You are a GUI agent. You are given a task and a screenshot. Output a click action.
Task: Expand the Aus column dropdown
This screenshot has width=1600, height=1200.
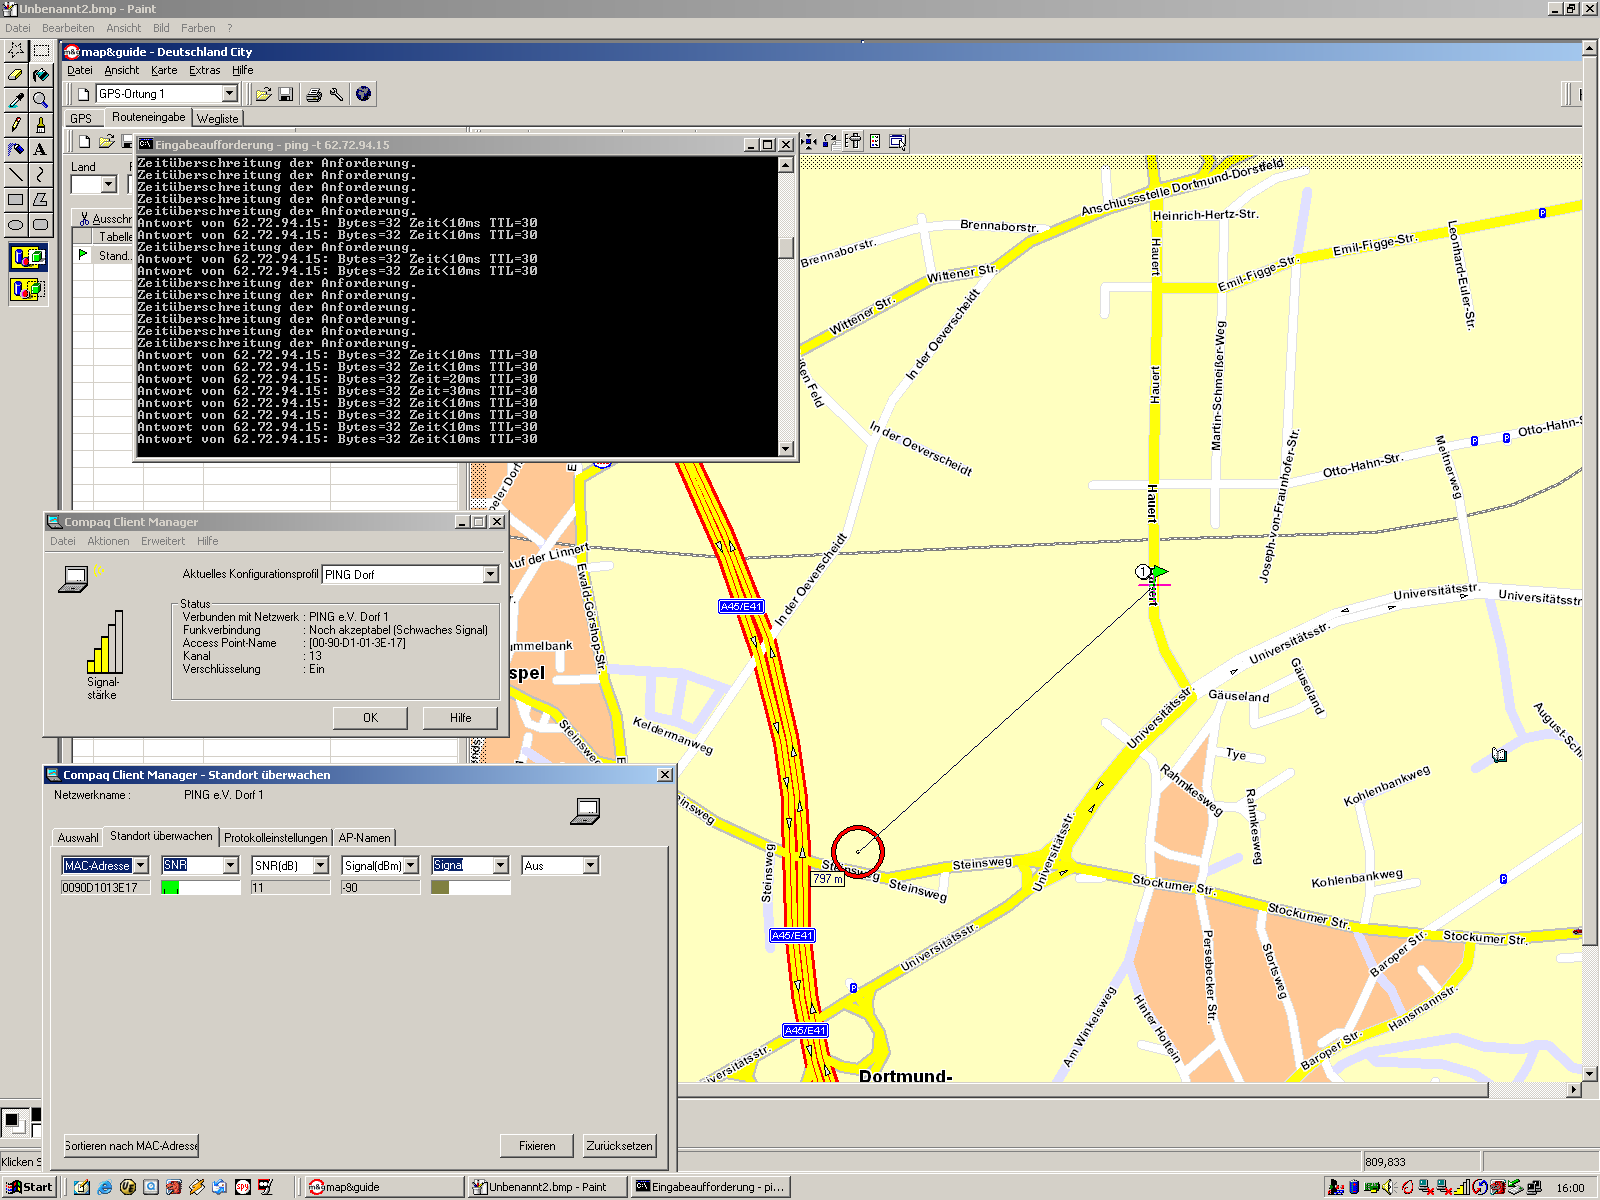point(591,865)
